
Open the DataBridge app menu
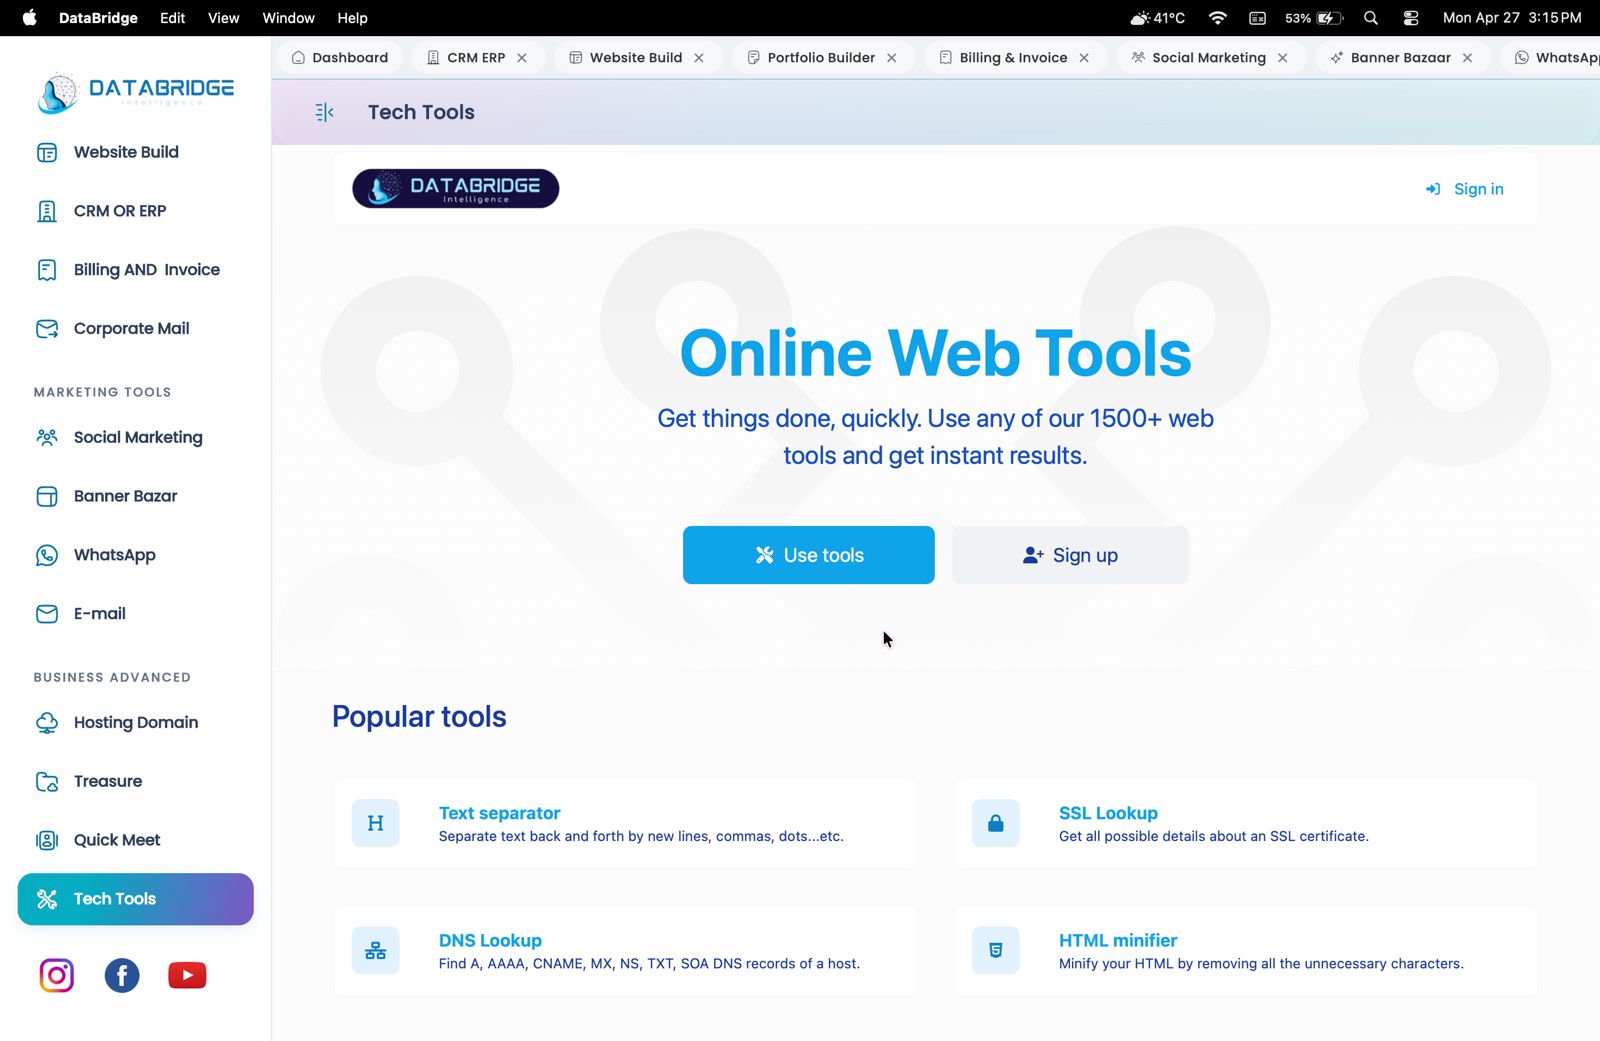coord(98,18)
